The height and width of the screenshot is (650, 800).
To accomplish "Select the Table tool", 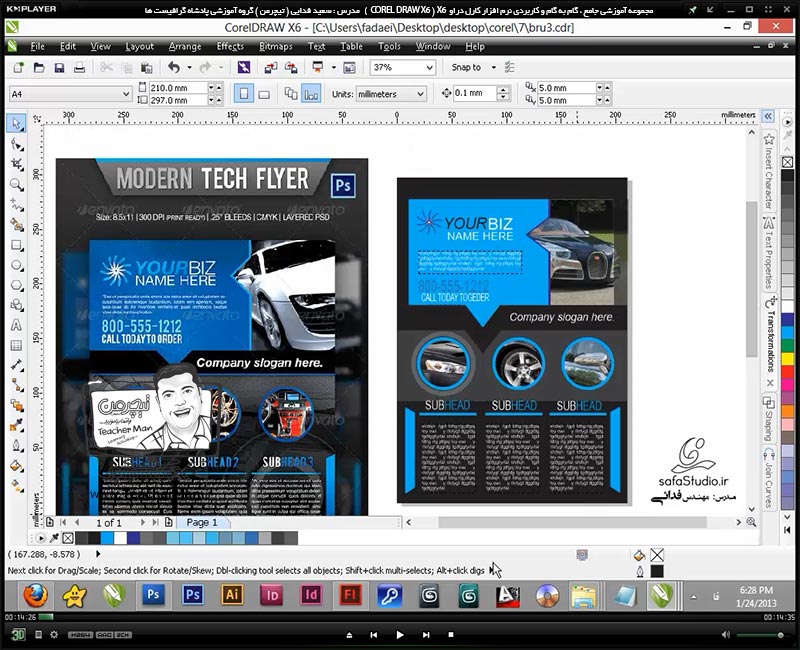I will coord(17,345).
